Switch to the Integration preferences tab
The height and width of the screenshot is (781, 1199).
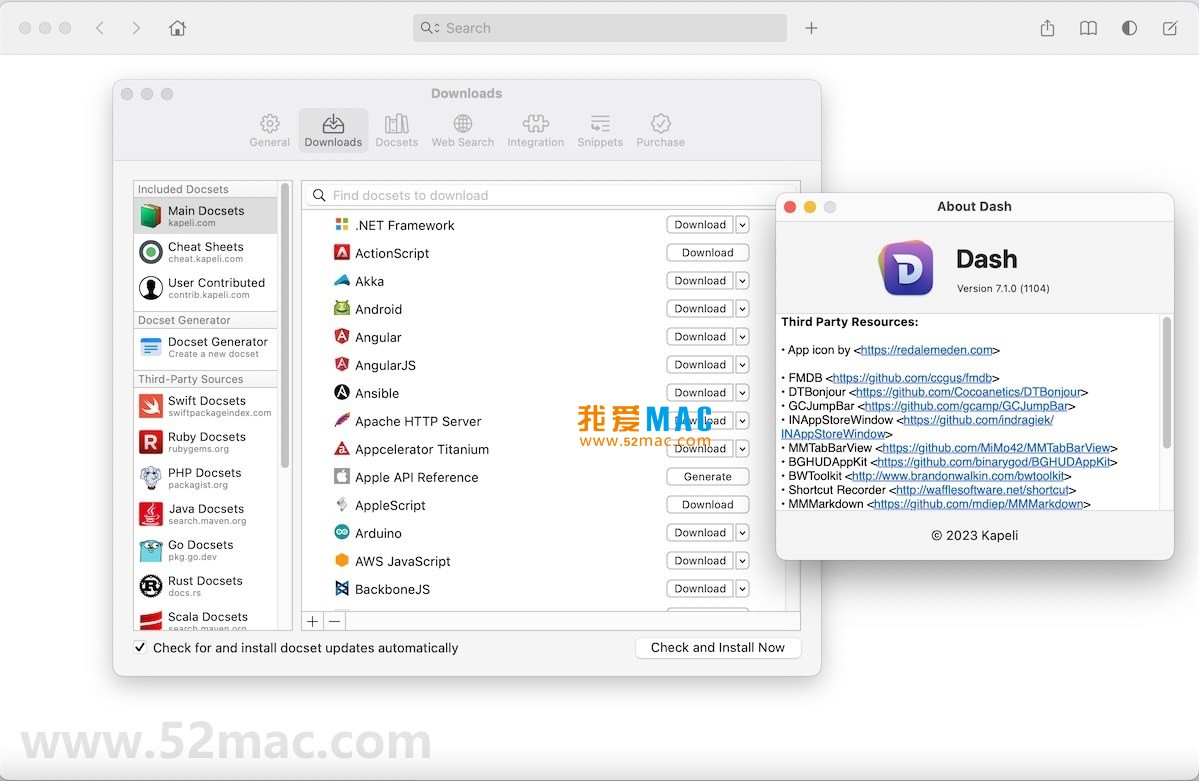(535, 130)
